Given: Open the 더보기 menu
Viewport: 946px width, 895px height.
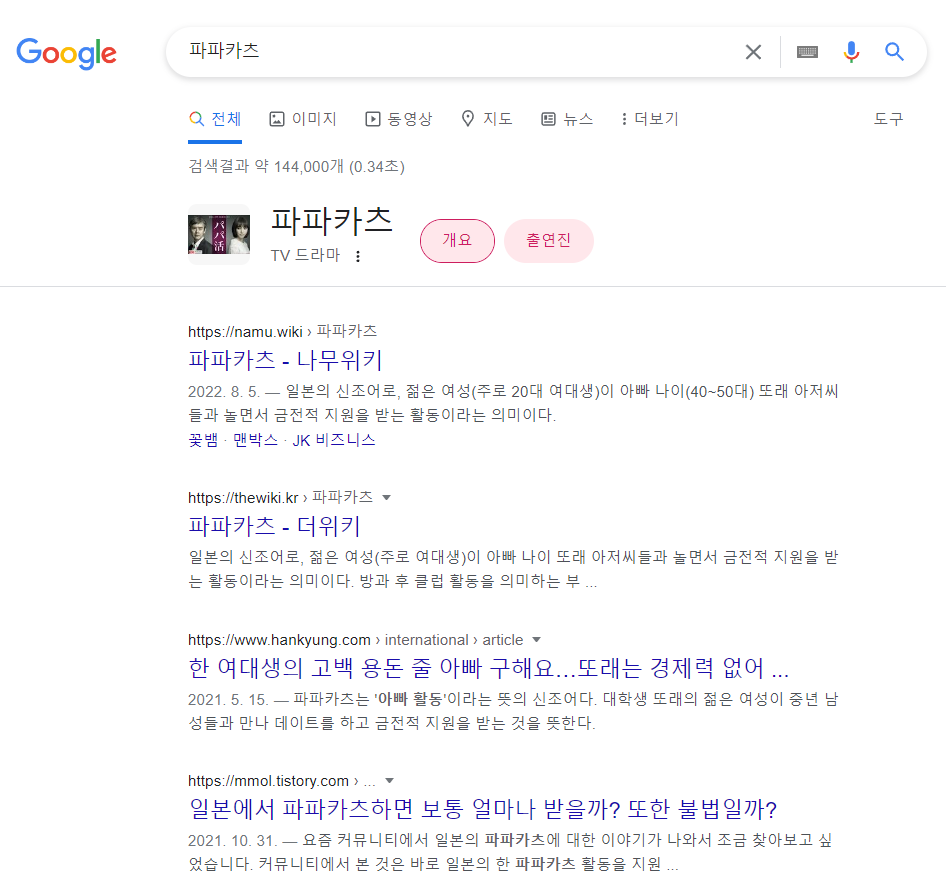Looking at the screenshot, I should pyautogui.click(x=650, y=119).
